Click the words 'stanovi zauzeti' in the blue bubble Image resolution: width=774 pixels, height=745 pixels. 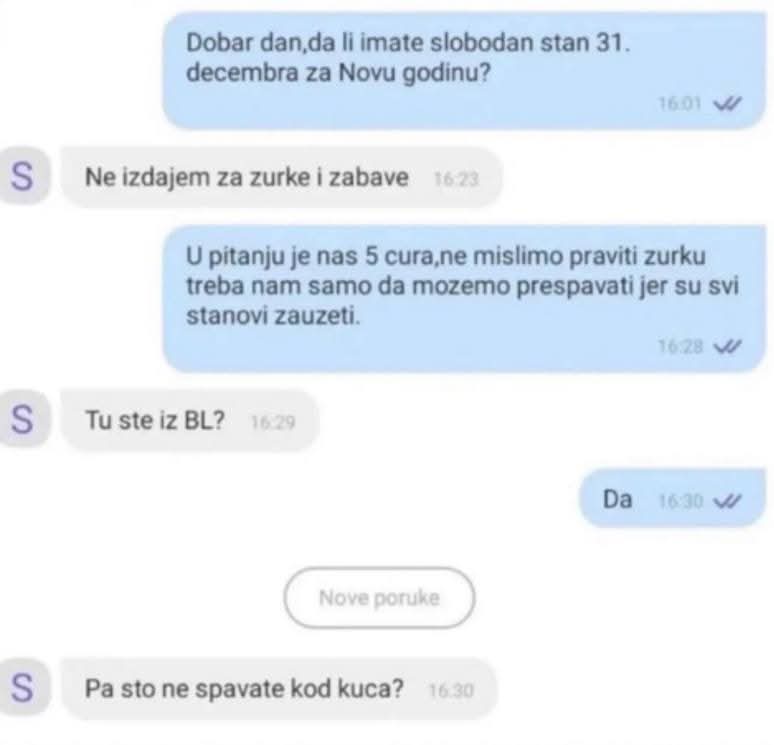[x=273, y=316]
